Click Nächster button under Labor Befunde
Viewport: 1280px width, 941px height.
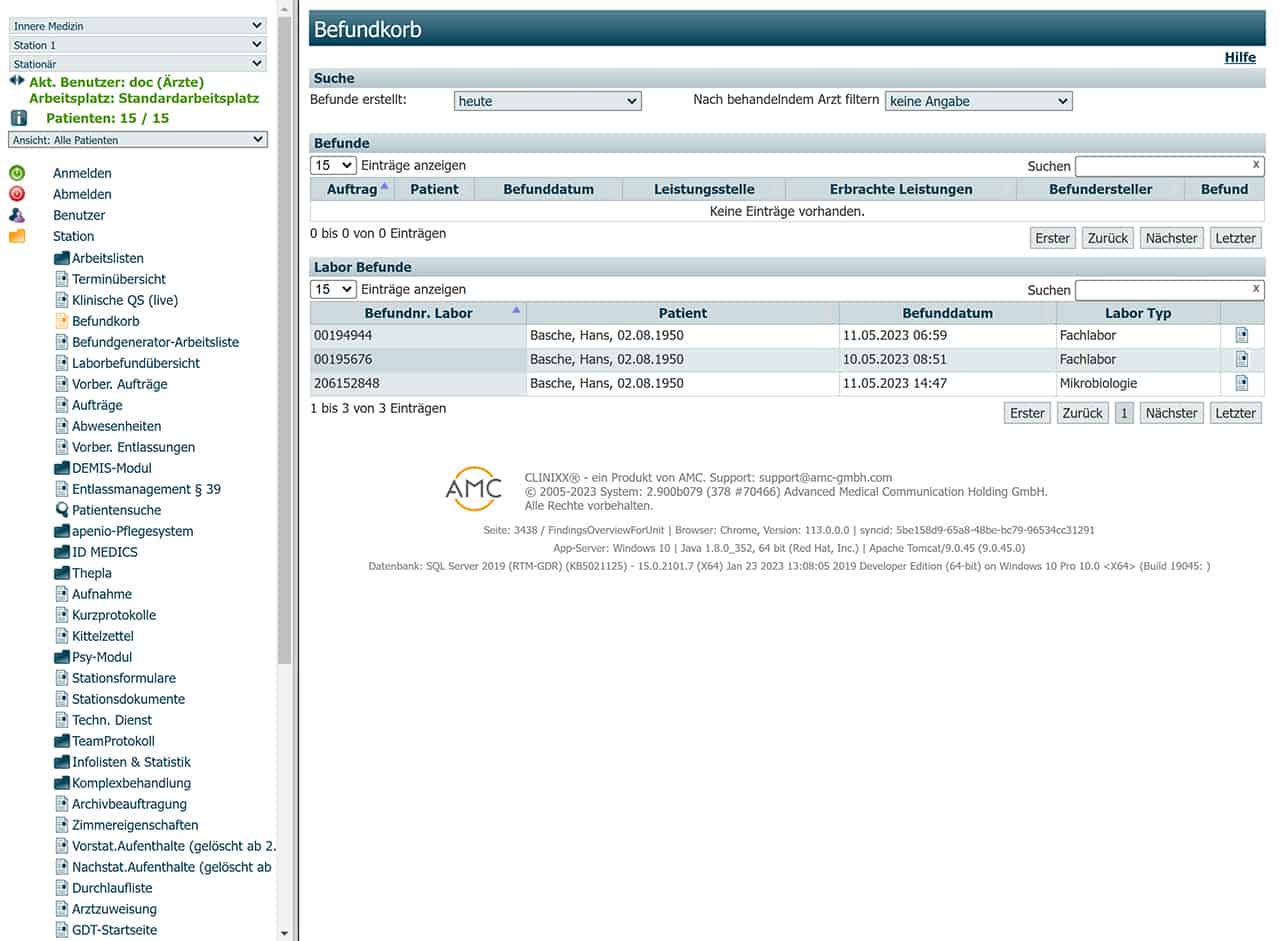1171,413
